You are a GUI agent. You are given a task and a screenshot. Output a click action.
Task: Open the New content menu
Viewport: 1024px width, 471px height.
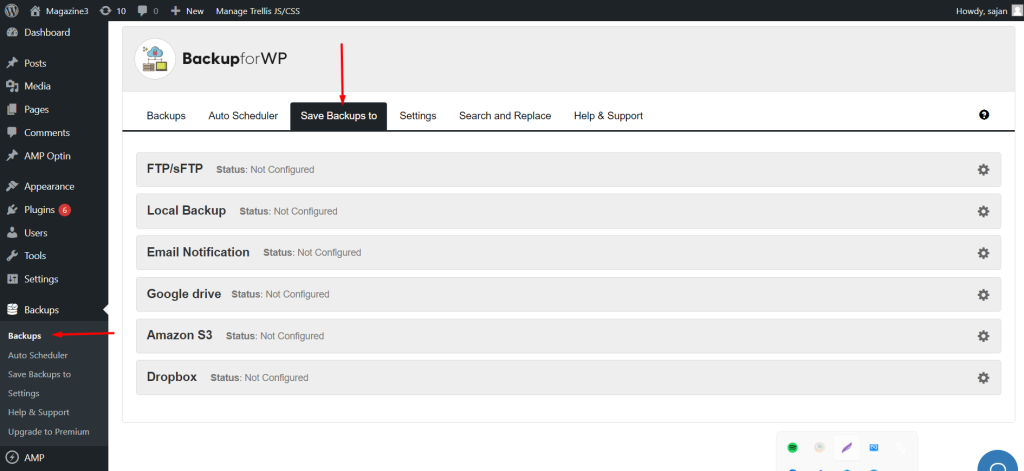(x=187, y=10)
